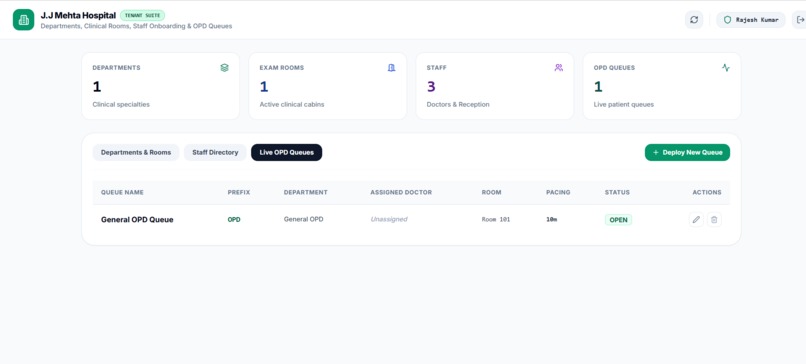The width and height of the screenshot is (806, 364).
Task: Click the J.J Mehta Hospital title
Action: point(78,15)
